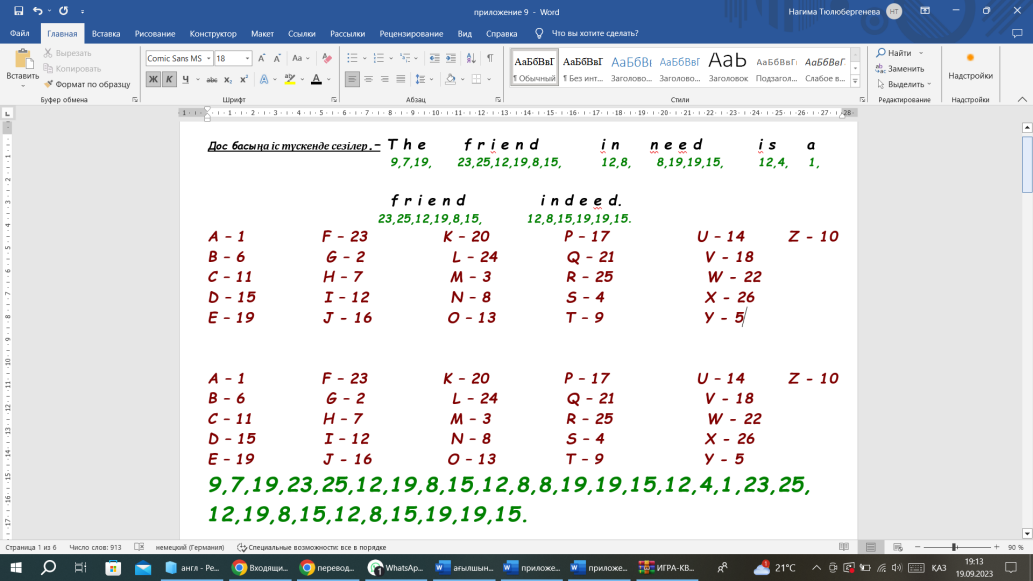
Task: Switch to Read Mode view icon
Action: point(844,547)
